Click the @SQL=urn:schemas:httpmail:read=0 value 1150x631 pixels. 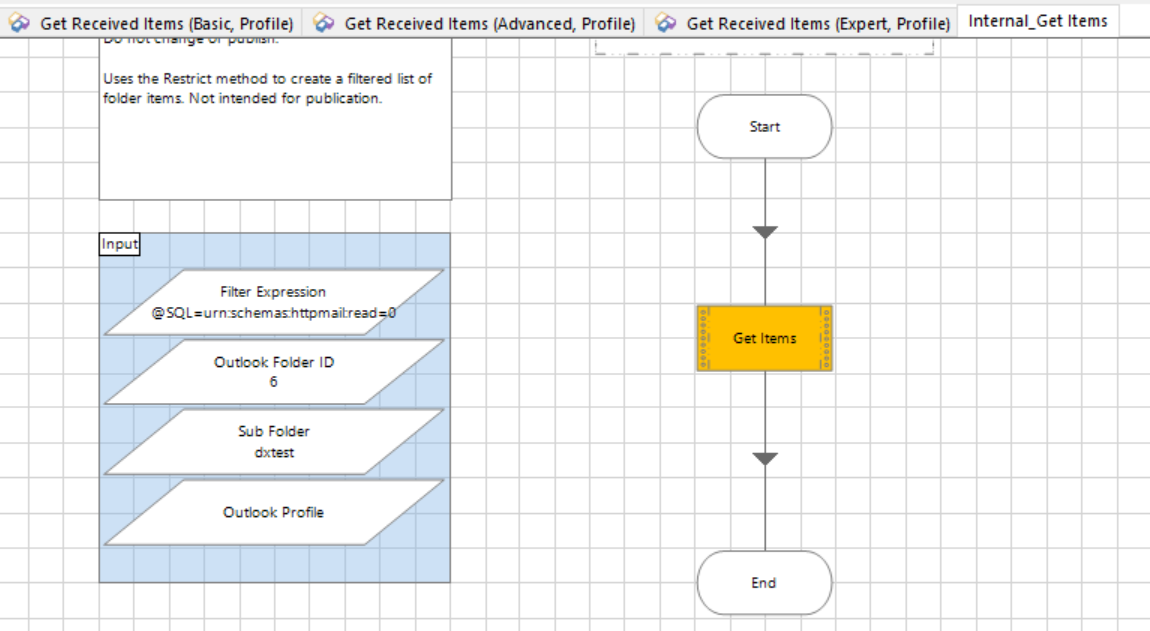pos(274,313)
